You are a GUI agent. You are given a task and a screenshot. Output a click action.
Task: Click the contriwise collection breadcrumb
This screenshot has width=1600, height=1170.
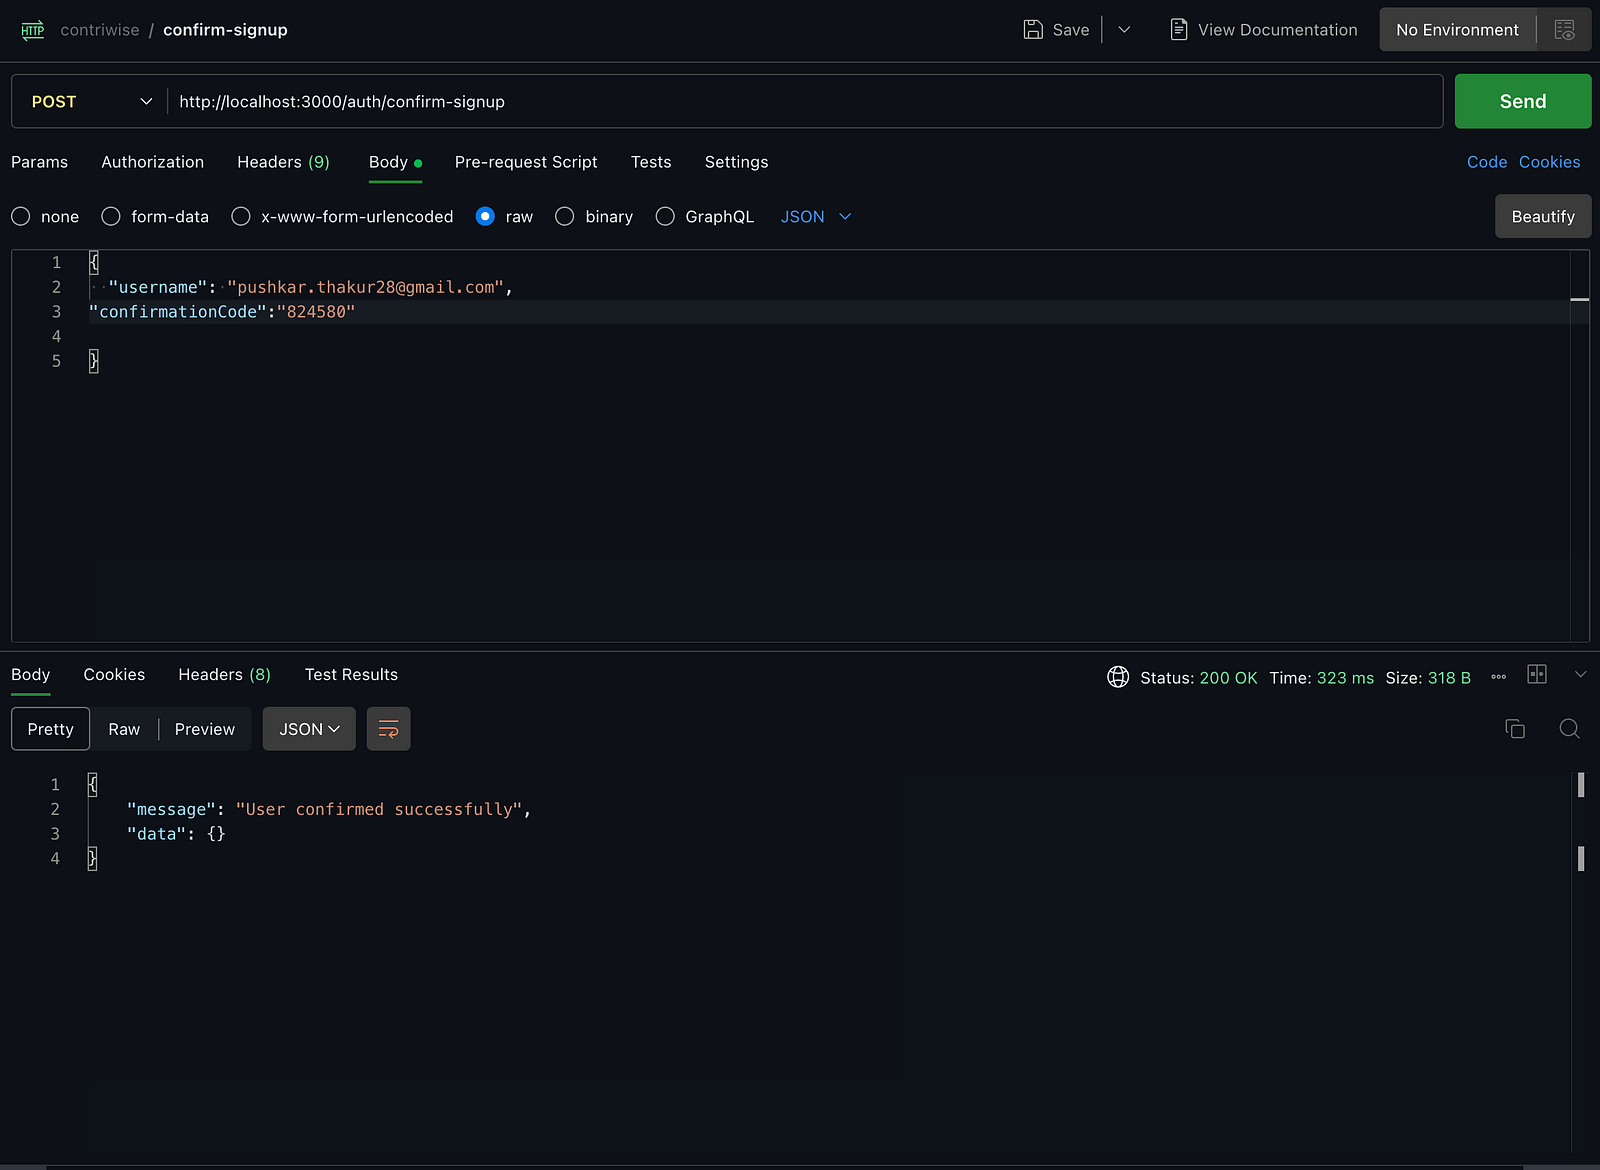point(100,30)
